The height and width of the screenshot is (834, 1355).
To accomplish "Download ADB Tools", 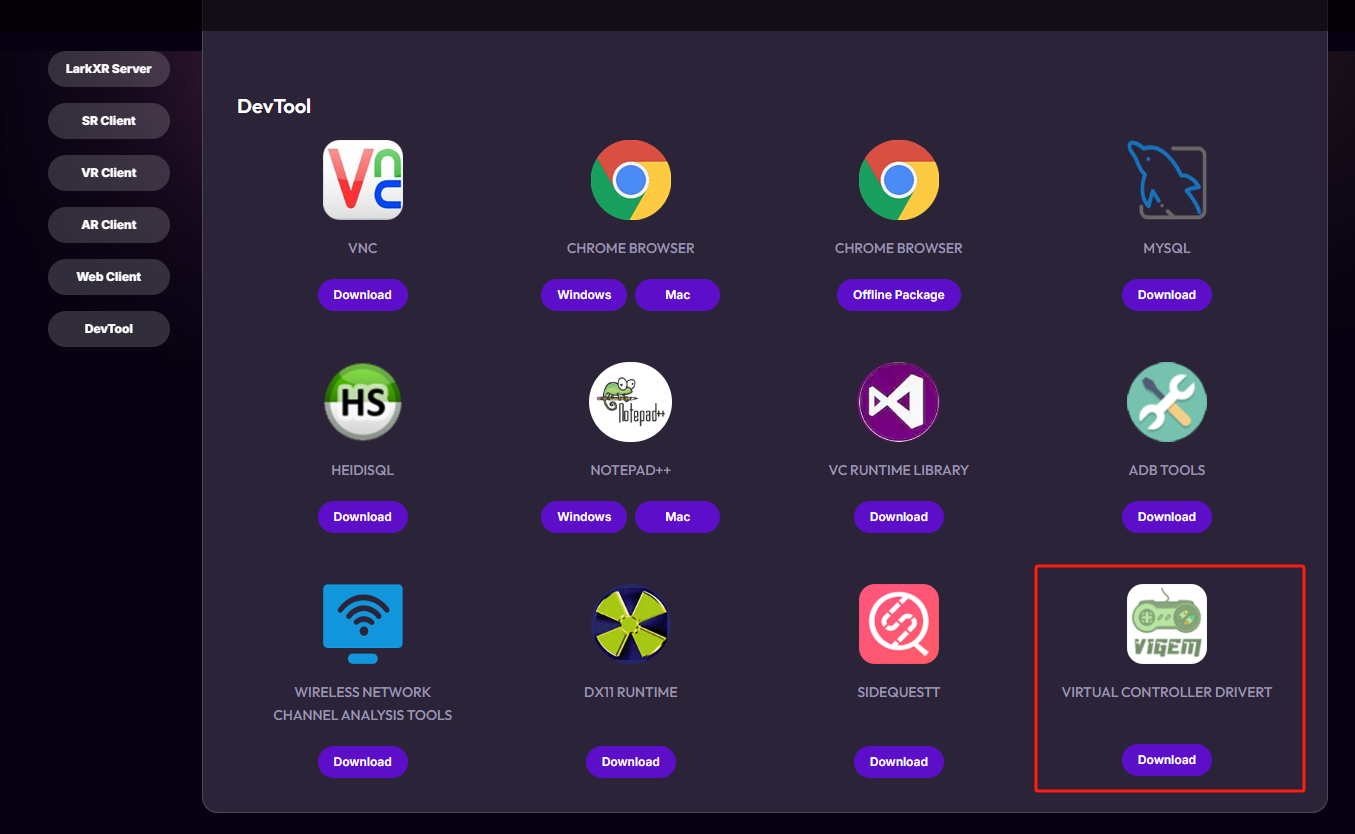I will (x=1167, y=517).
